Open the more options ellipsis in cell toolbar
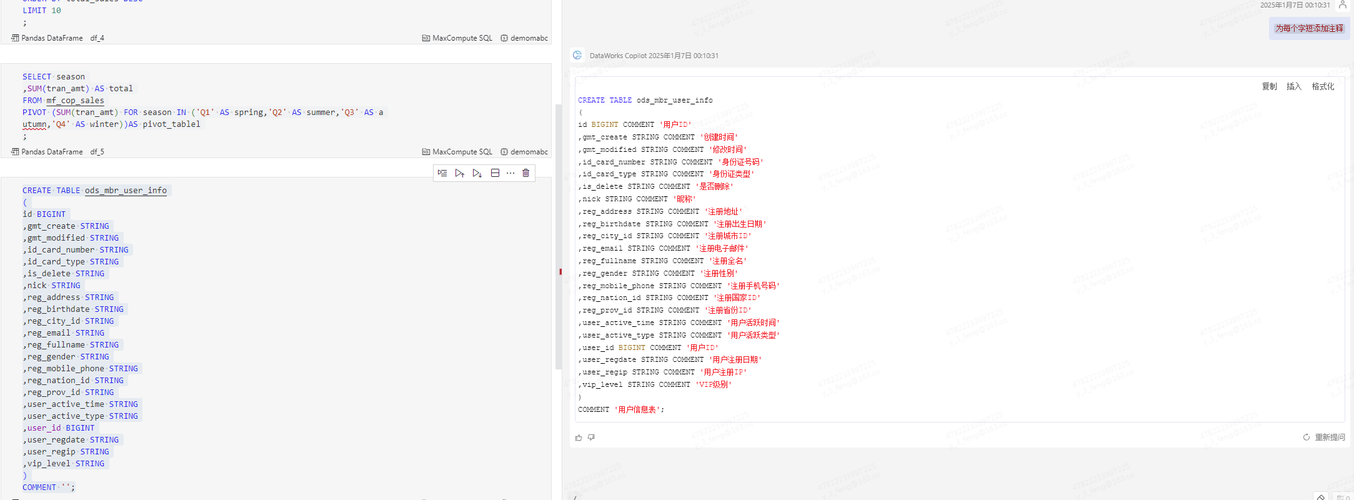 [510, 173]
